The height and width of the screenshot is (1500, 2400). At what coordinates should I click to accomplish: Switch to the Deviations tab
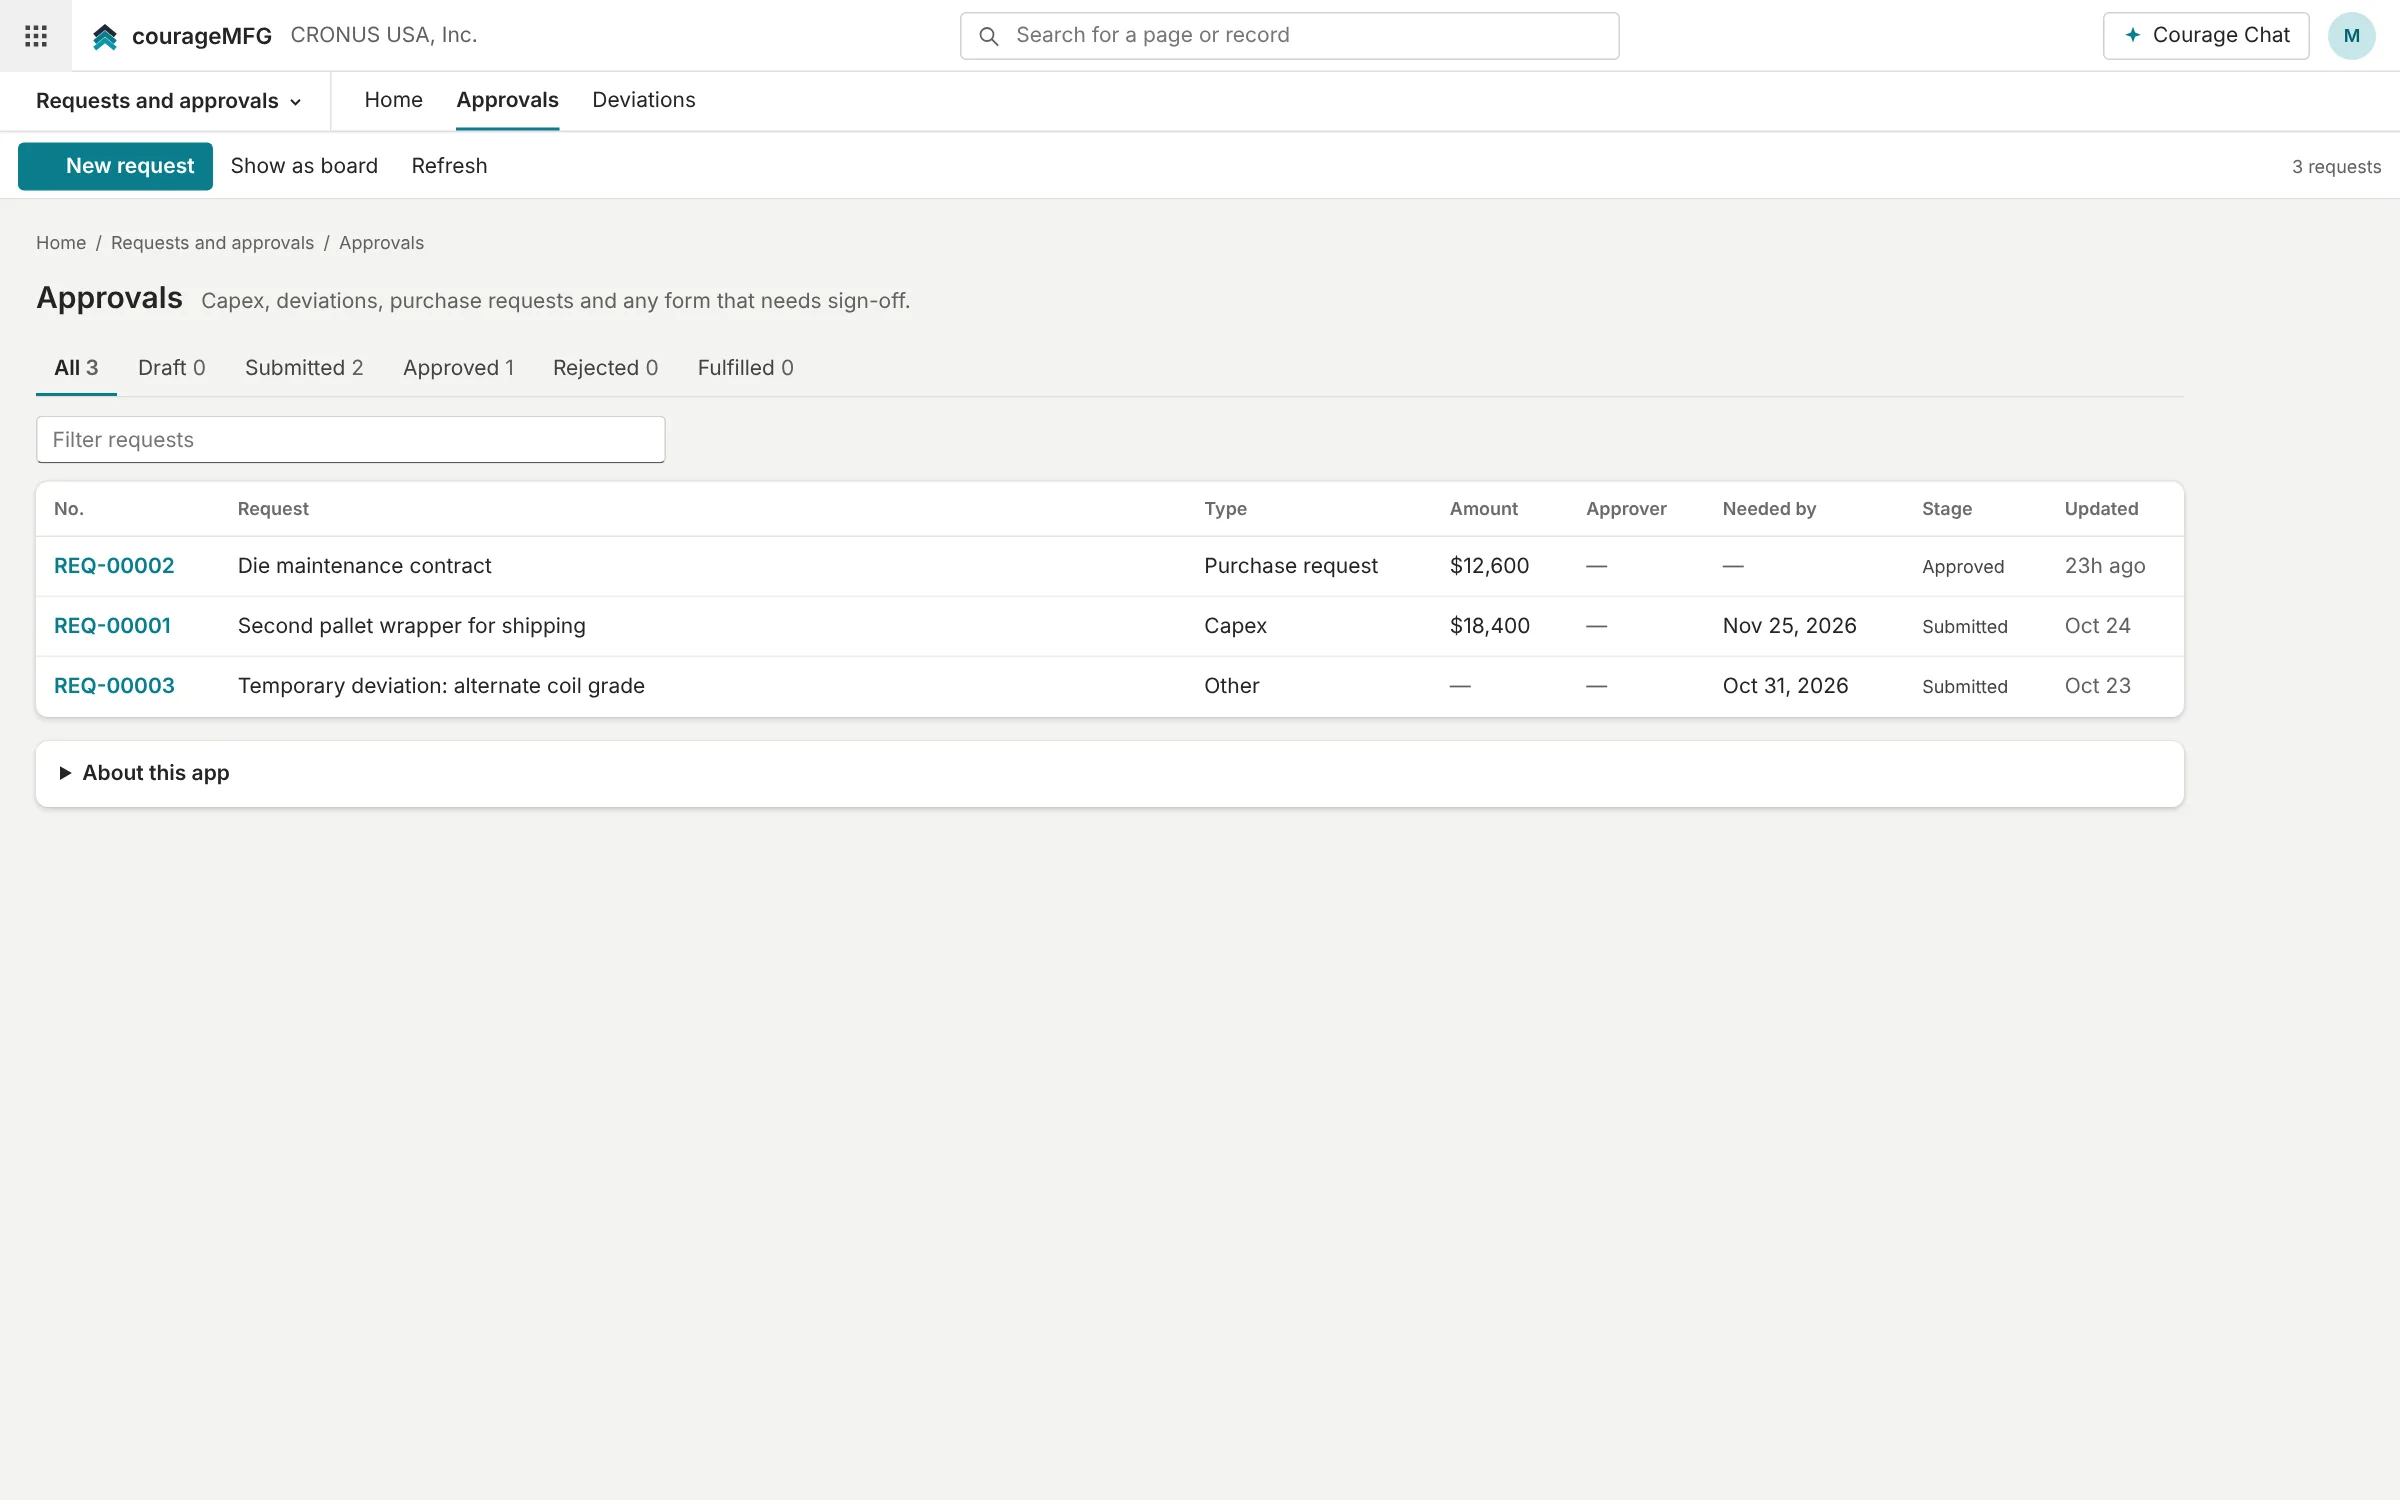[643, 100]
